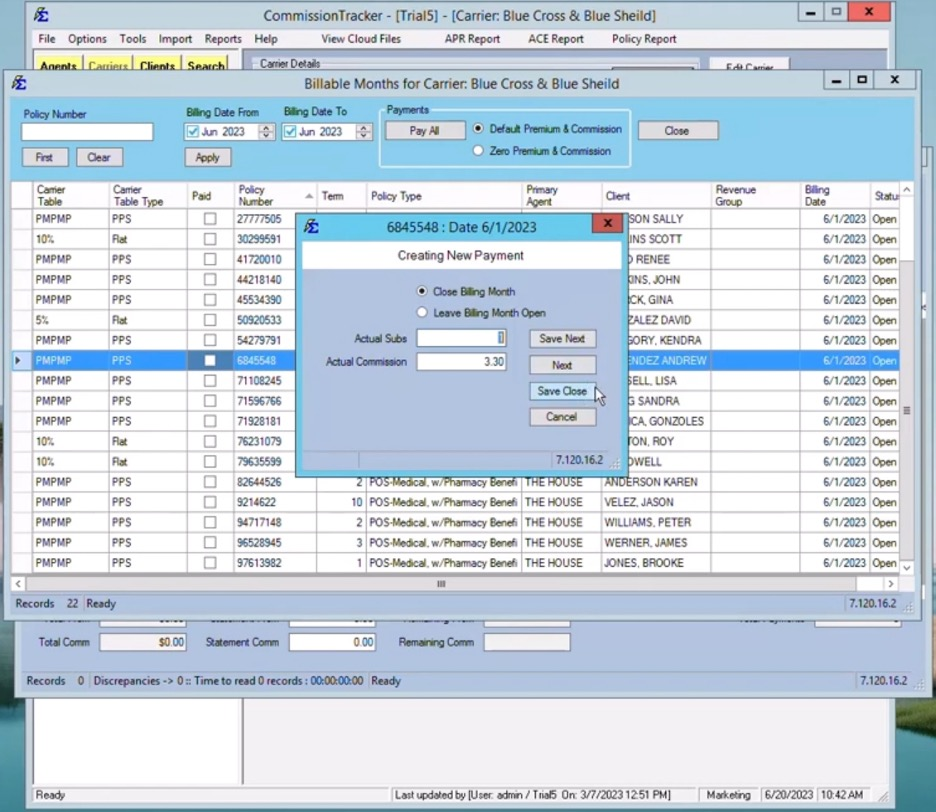Select View Cloud Files from the menu bar

pos(360,39)
